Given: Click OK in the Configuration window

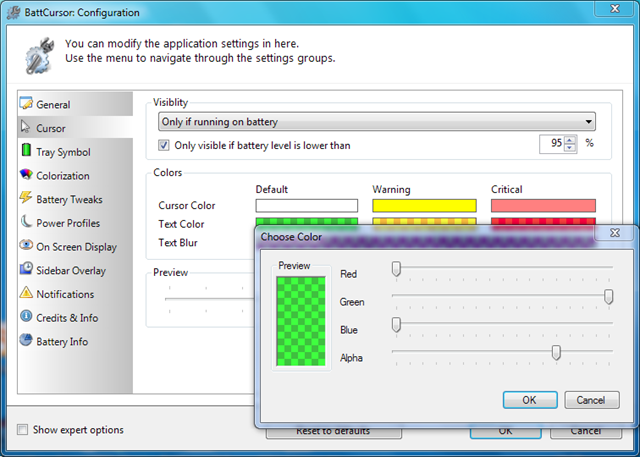Looking at the screenshot, I should (505, 432).
